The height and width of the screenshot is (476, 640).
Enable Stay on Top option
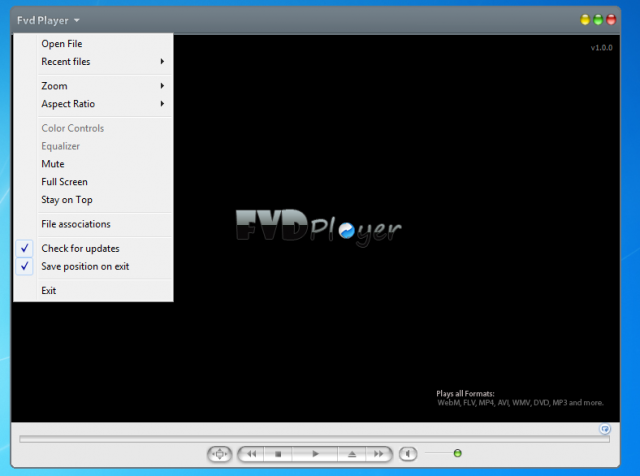point(93,200)
